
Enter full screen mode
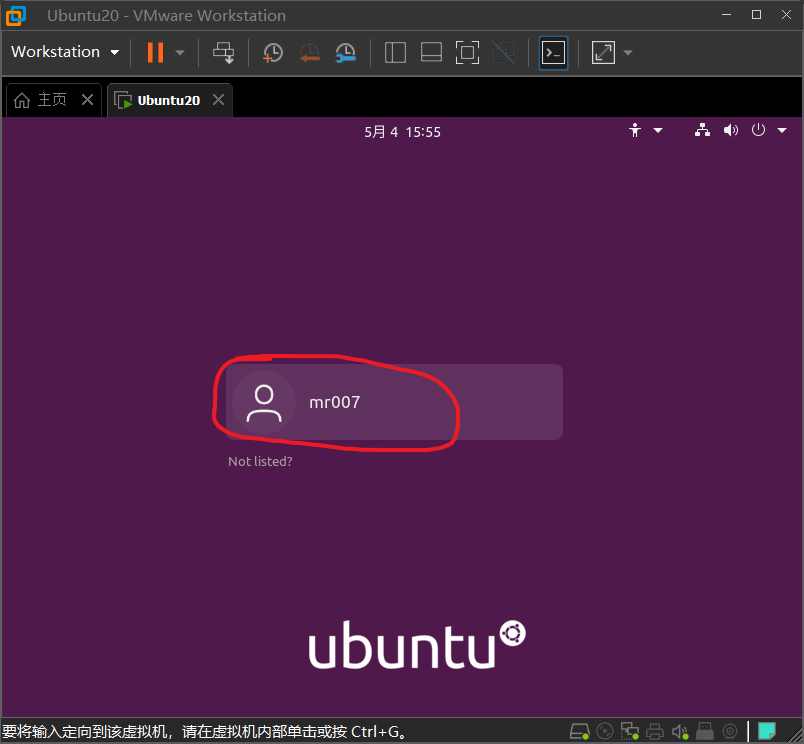[468, 52]
